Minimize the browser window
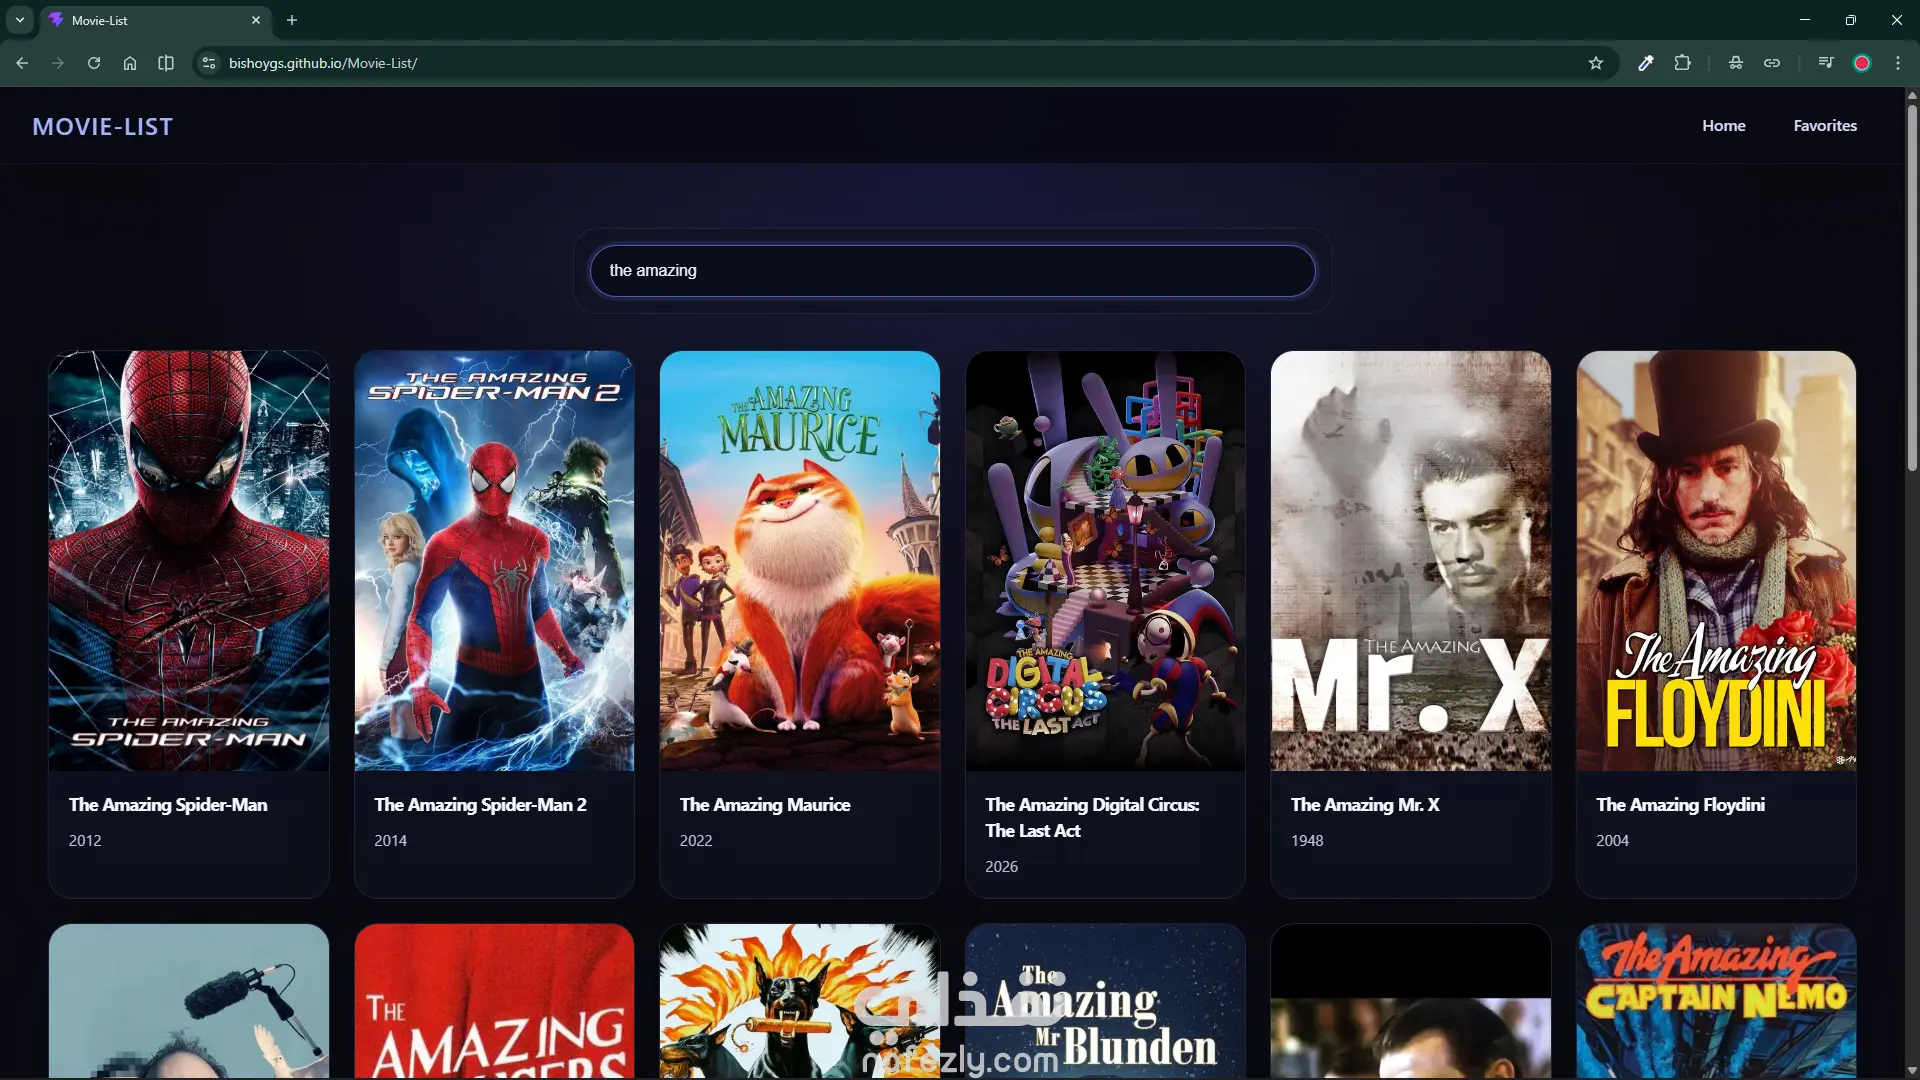 point(1805,20)
